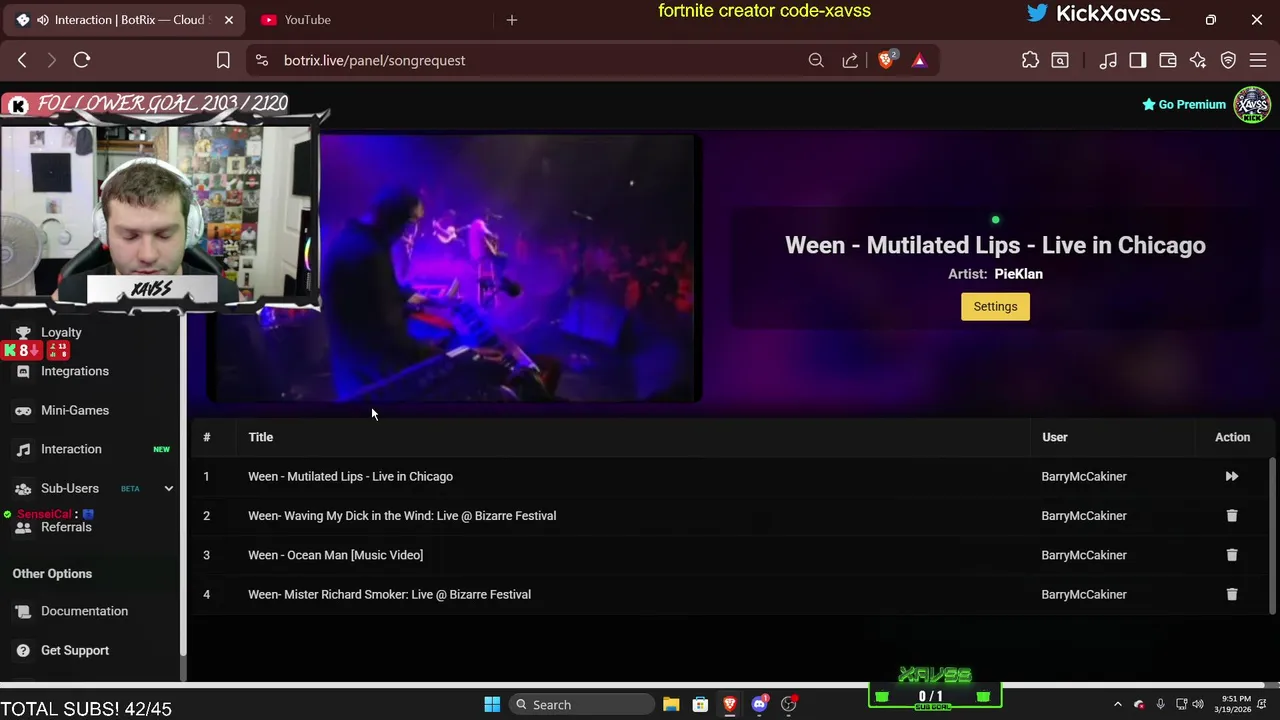Open Interaction section in sidebar

(71, 449)
